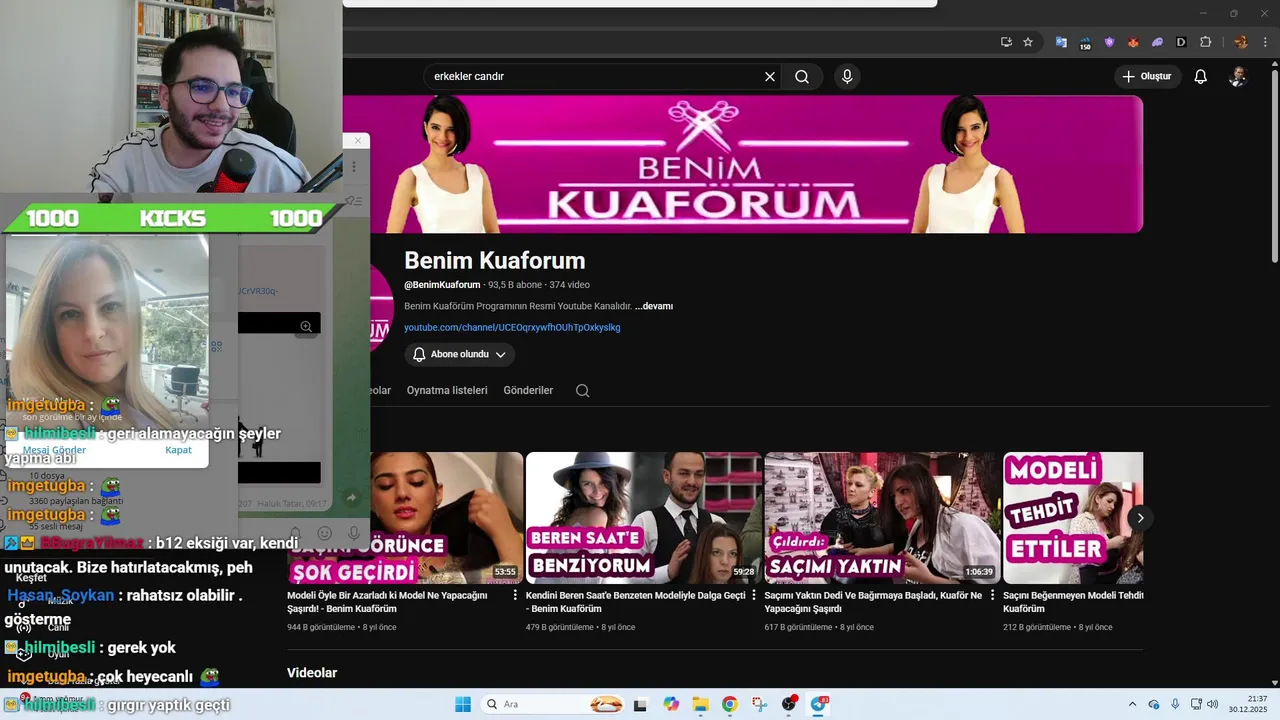This screenshot has height=720, width=1280.
Task: Open Copilot from the taskbar
Action: [x=671, y=704]
